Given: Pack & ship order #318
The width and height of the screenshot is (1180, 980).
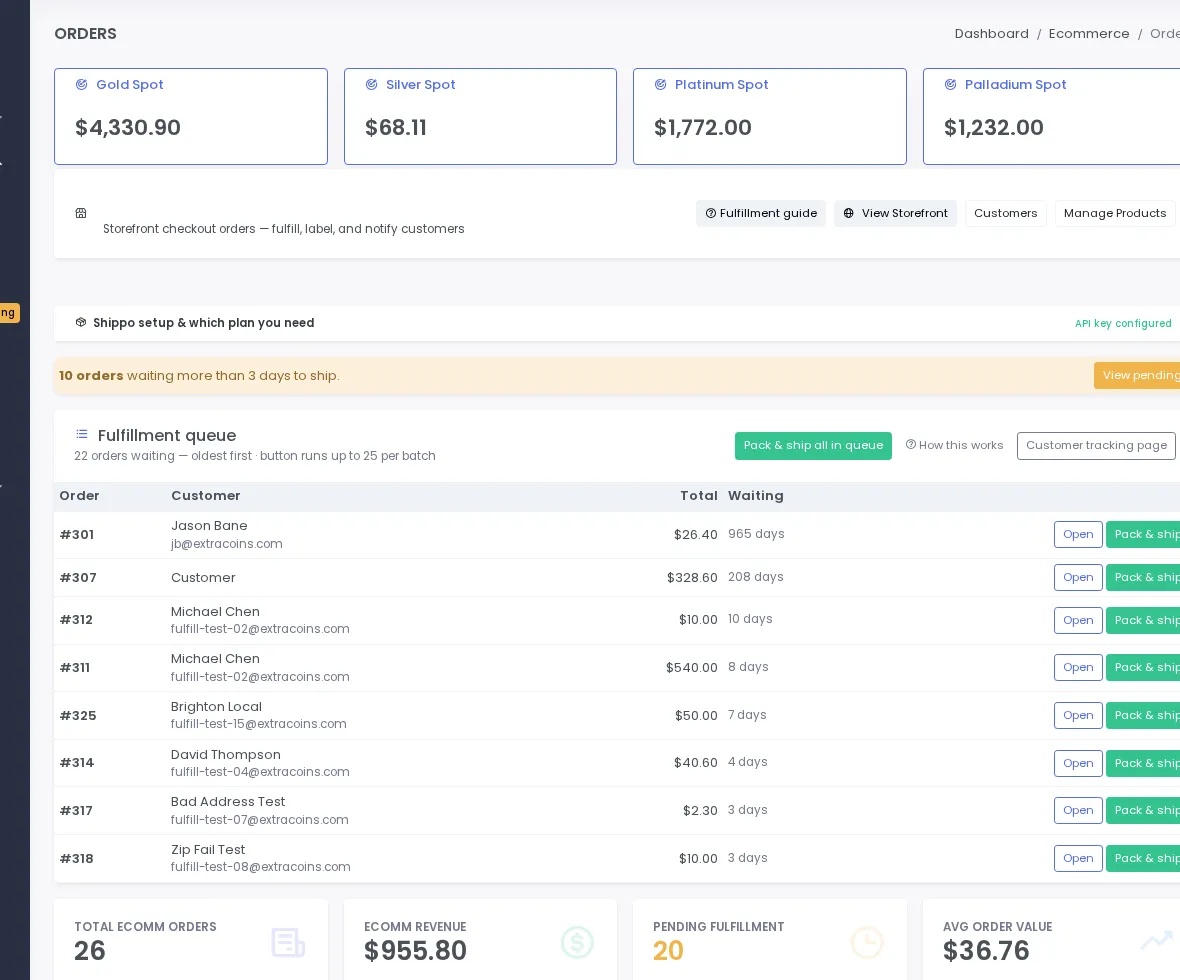Looking at the screenshot, I should point(1143,858).
